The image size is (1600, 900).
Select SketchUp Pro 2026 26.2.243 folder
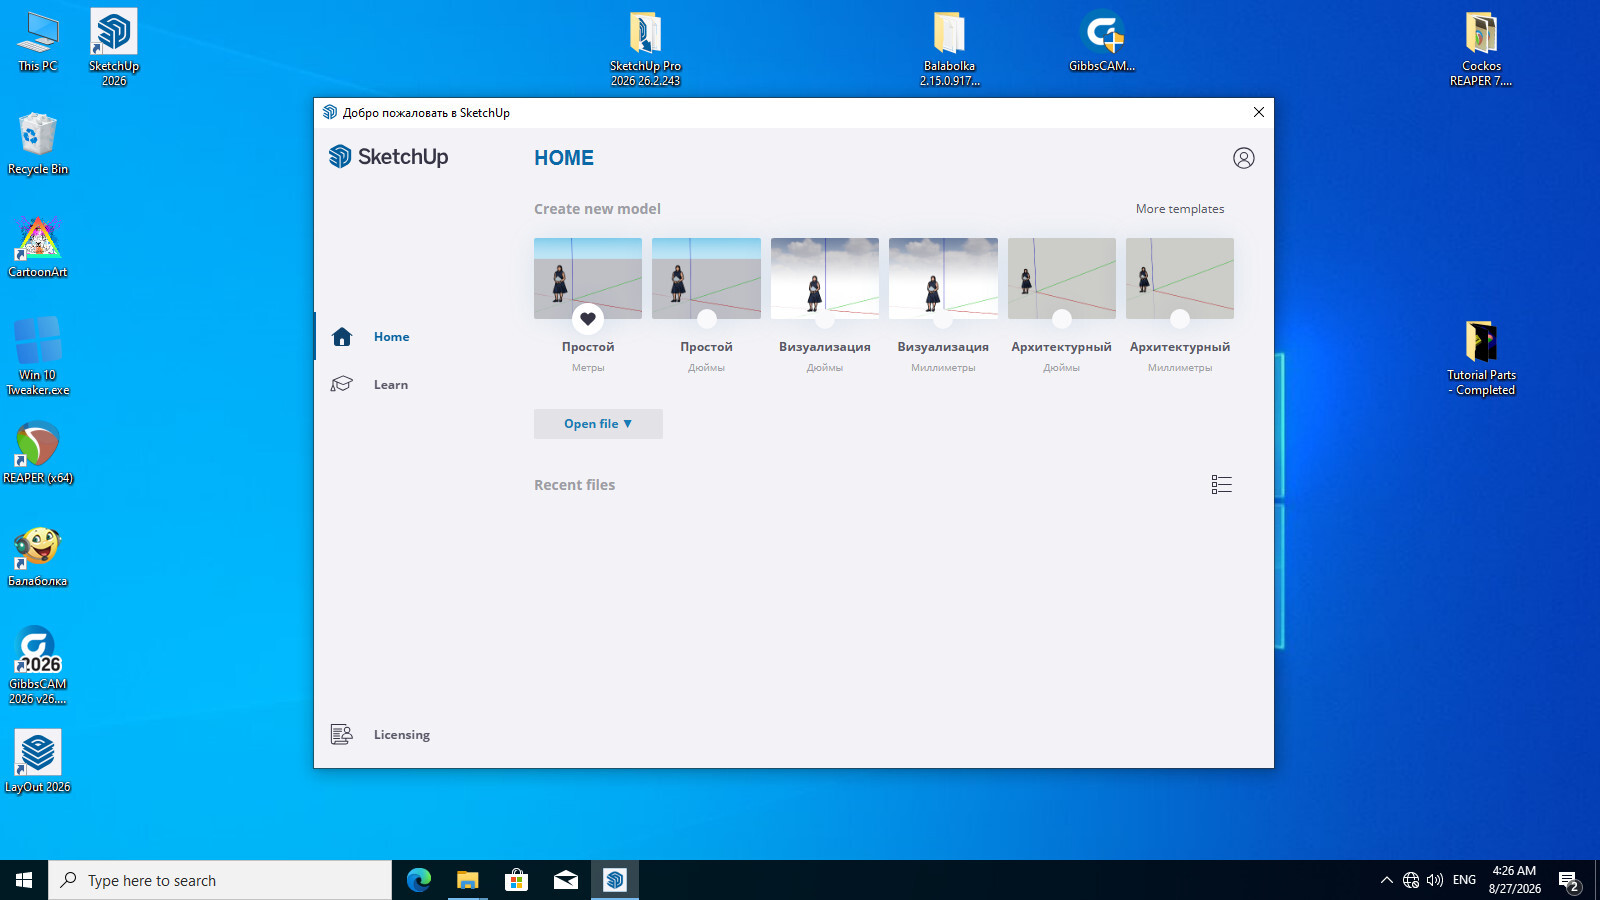[x=645, y=47]
